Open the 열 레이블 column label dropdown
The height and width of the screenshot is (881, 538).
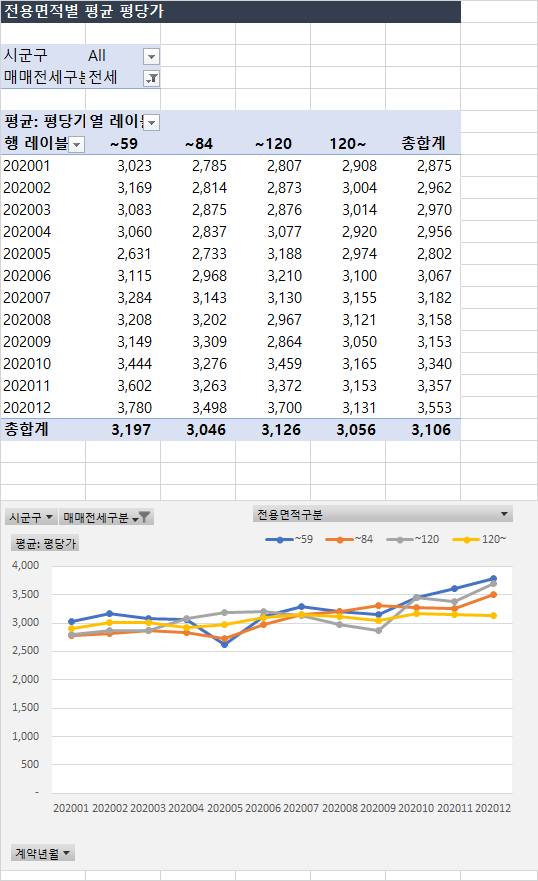coord(152,122)
